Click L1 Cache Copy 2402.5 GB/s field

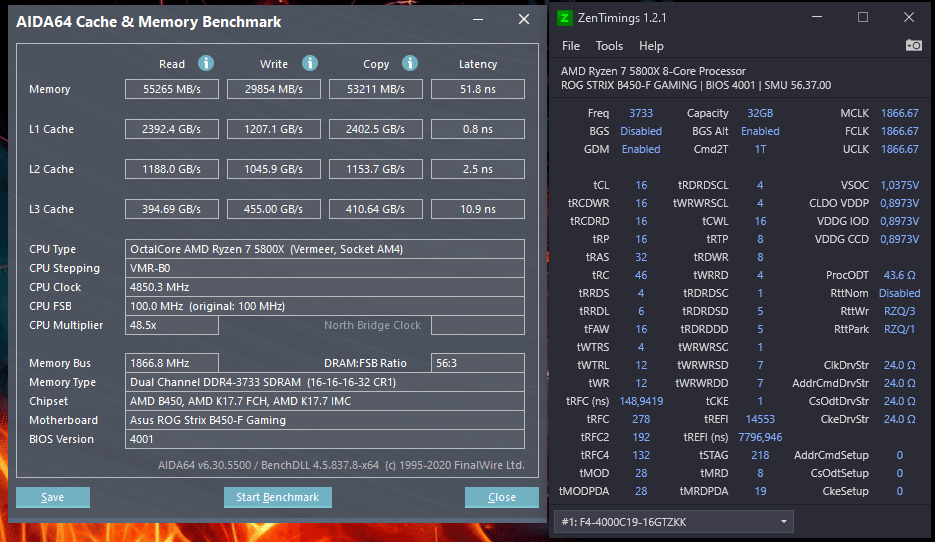[376, 129]
